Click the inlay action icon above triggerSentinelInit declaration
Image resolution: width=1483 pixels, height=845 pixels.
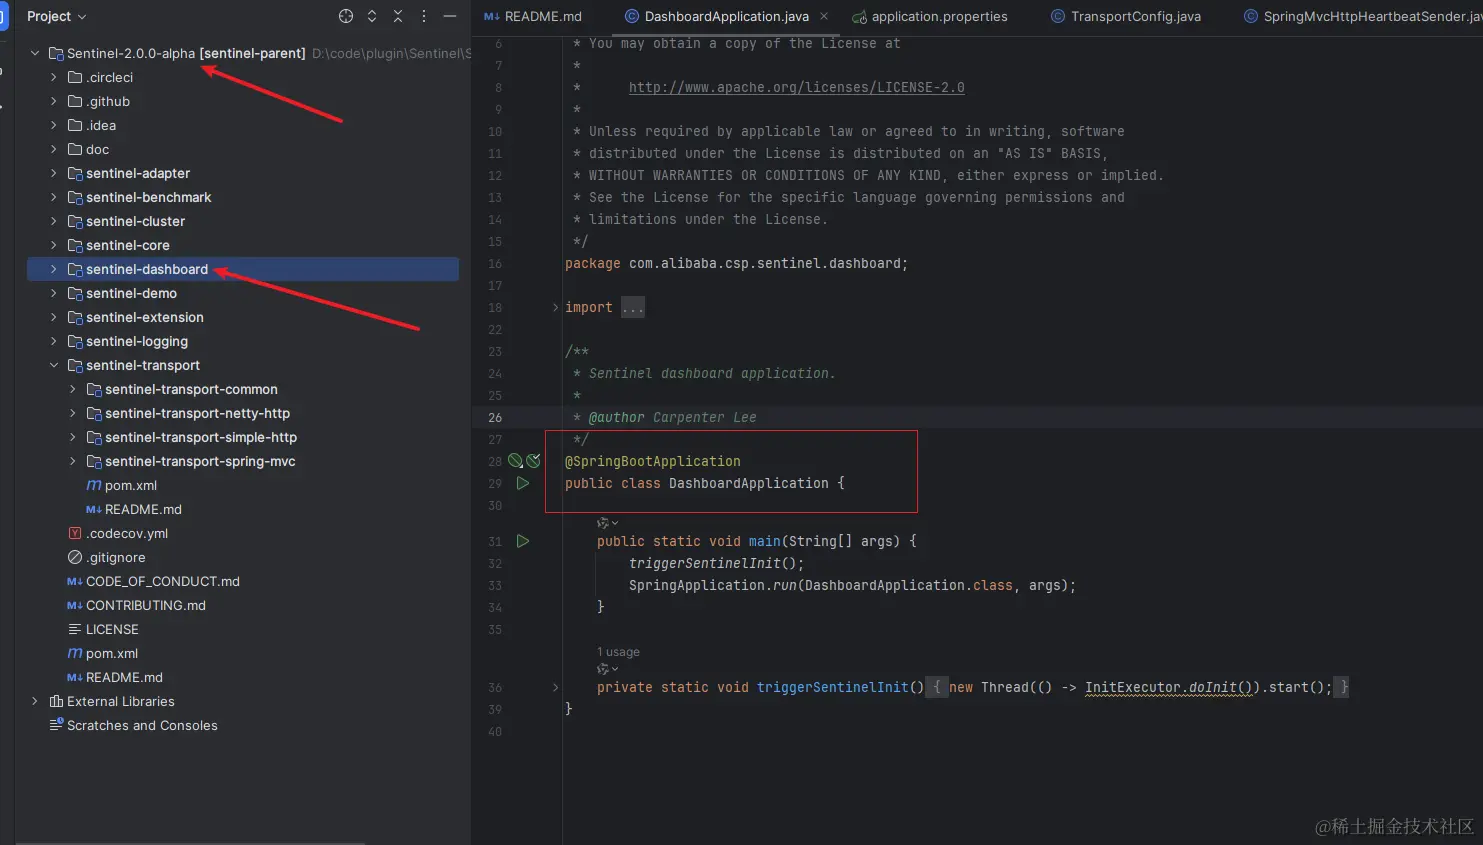pyautogui.click(x=607, y=669)
